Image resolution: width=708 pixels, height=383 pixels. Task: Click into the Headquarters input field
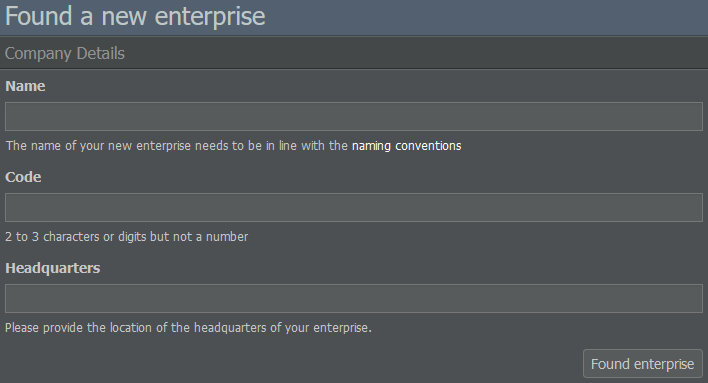[354, 298]
